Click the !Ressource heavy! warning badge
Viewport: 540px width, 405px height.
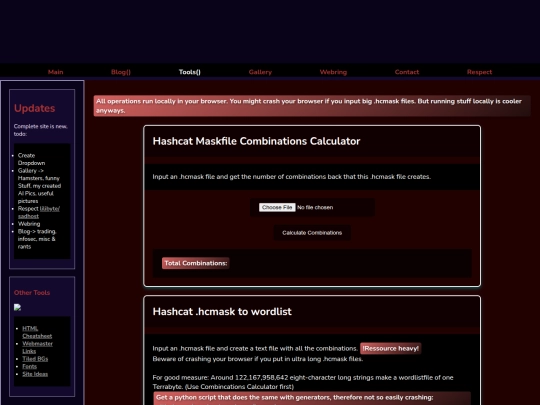point(391,349)
